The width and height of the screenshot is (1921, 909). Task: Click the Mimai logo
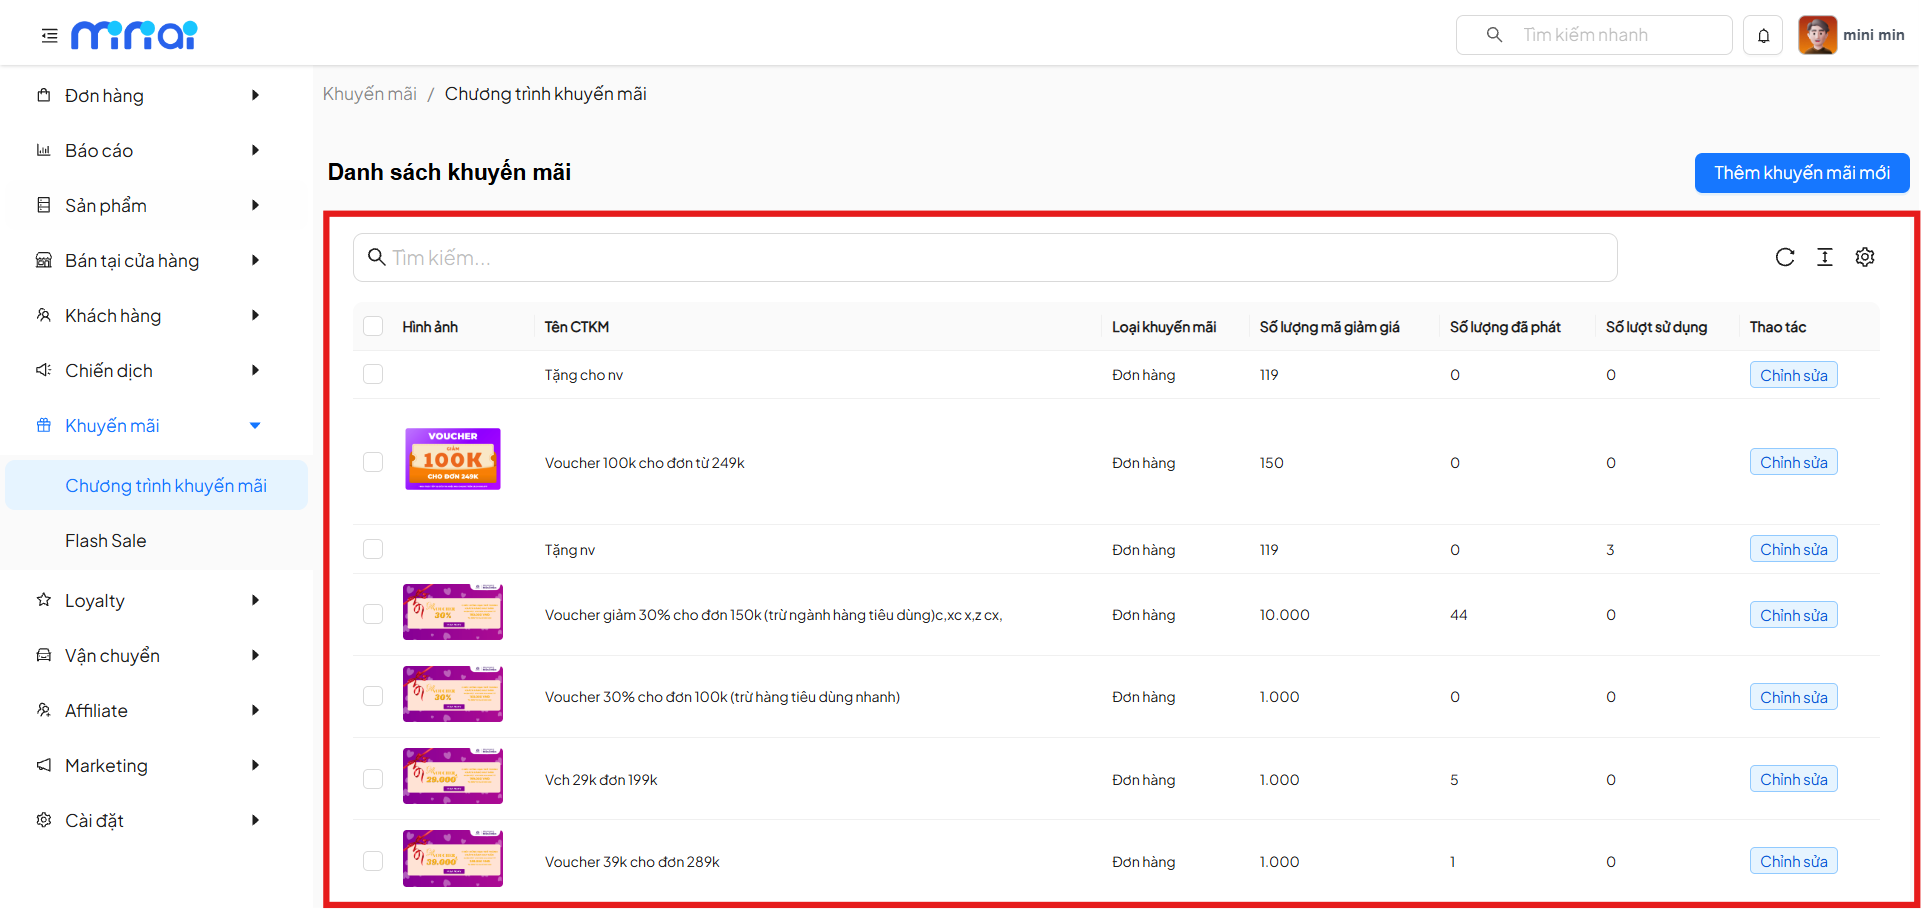[x=134, y=36]
